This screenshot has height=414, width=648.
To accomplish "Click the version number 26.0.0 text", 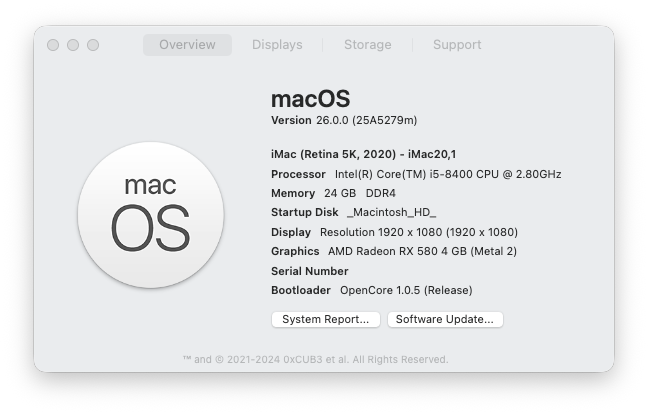I will coord(332,120).
